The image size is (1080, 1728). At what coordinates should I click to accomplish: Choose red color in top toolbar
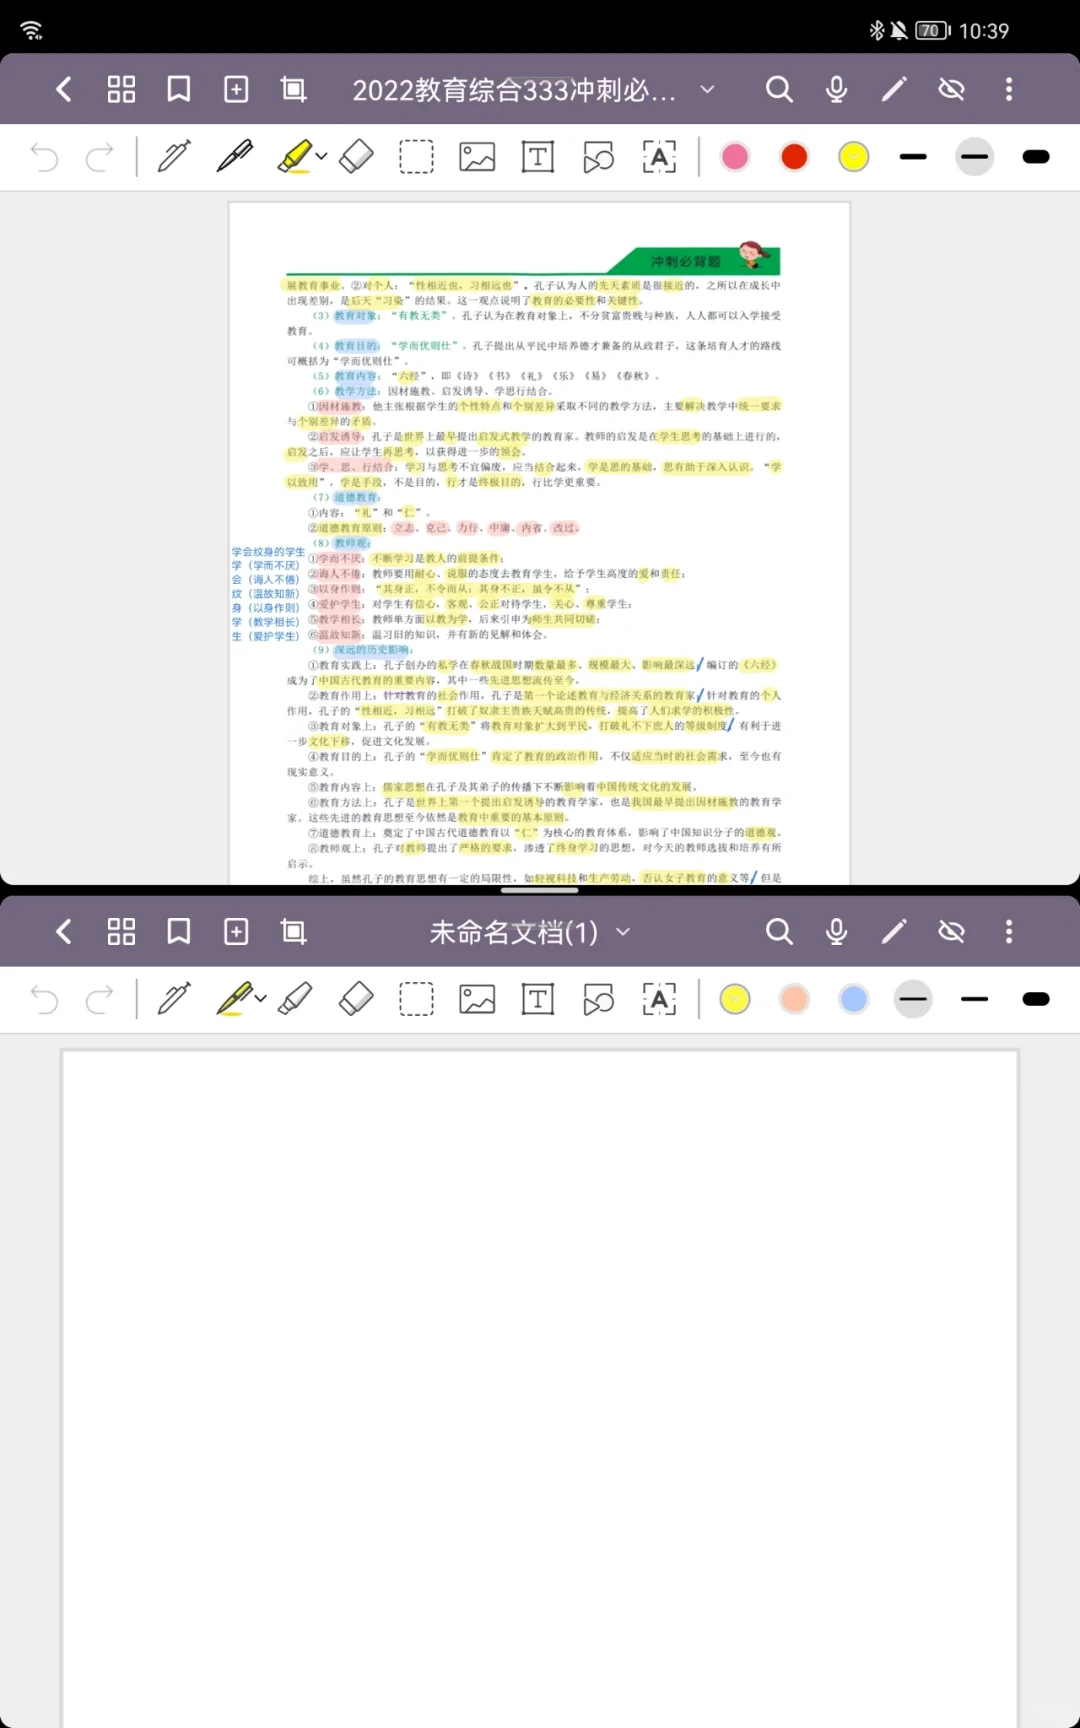(795, 157)
